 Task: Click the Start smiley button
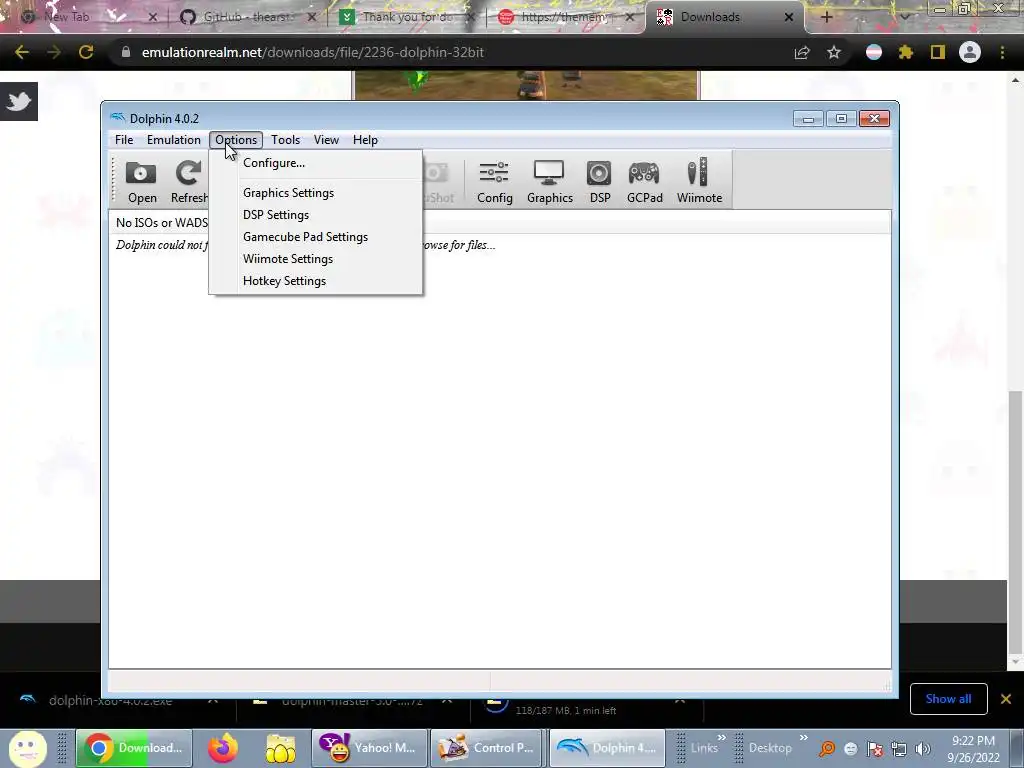[x=27, y=748]
